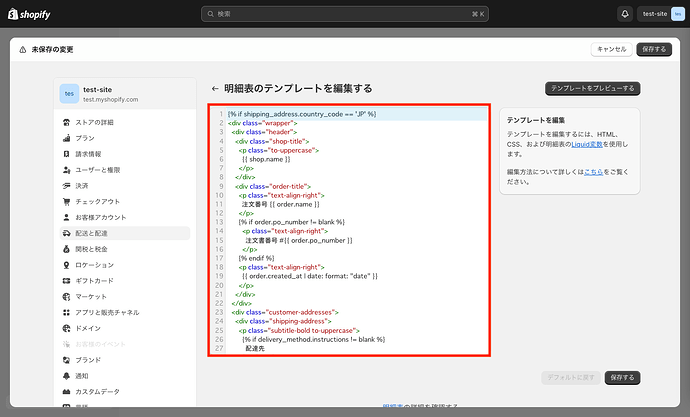Click the bottom 保存する button
This screenshot has width=690, height=417.
[x=622, y=377]
